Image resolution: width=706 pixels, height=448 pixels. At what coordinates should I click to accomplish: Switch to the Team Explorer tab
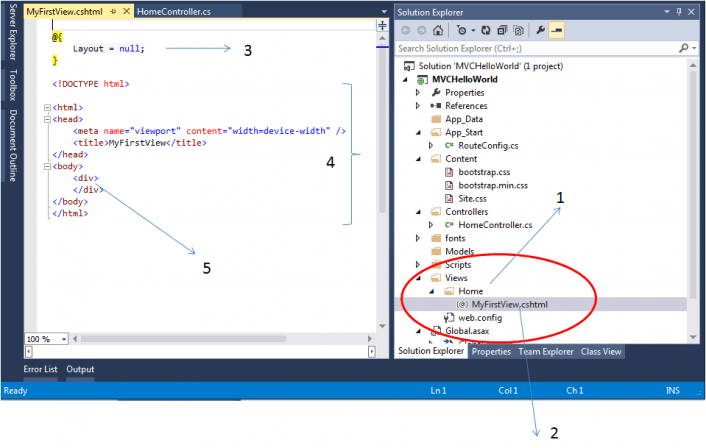click(x=546, y=352)
